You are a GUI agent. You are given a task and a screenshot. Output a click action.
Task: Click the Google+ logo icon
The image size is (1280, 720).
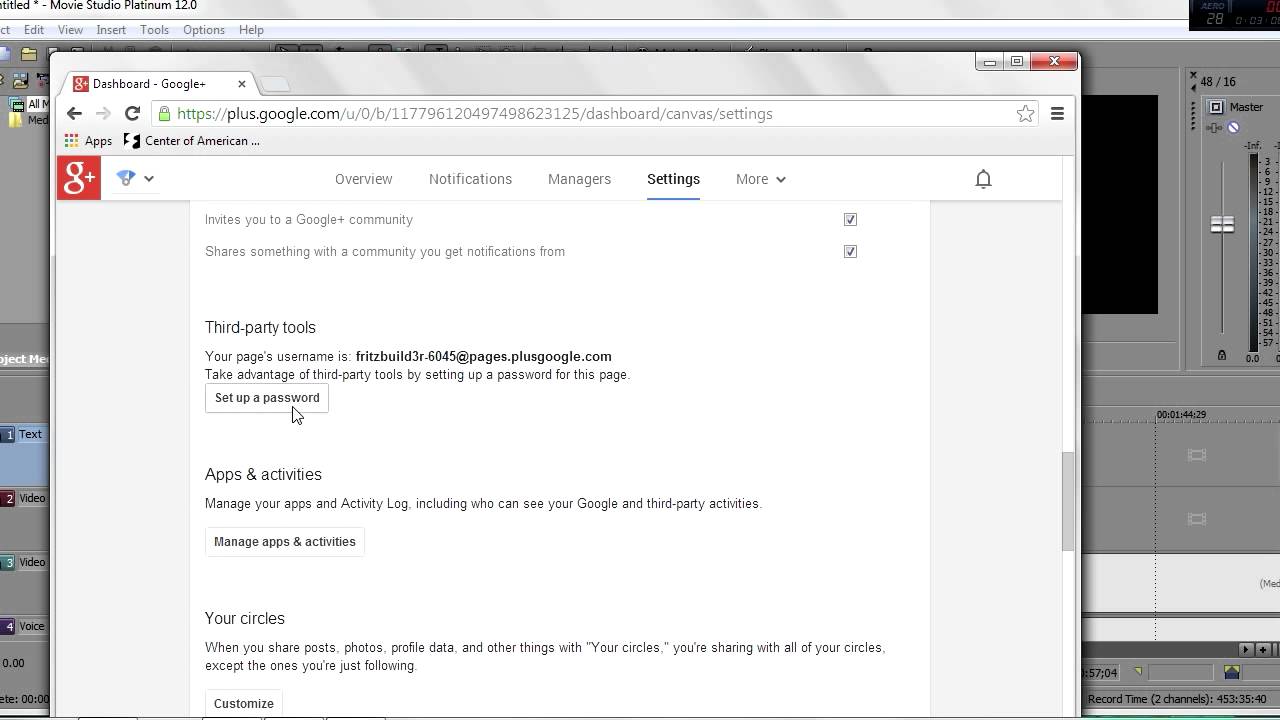[79, 178]
